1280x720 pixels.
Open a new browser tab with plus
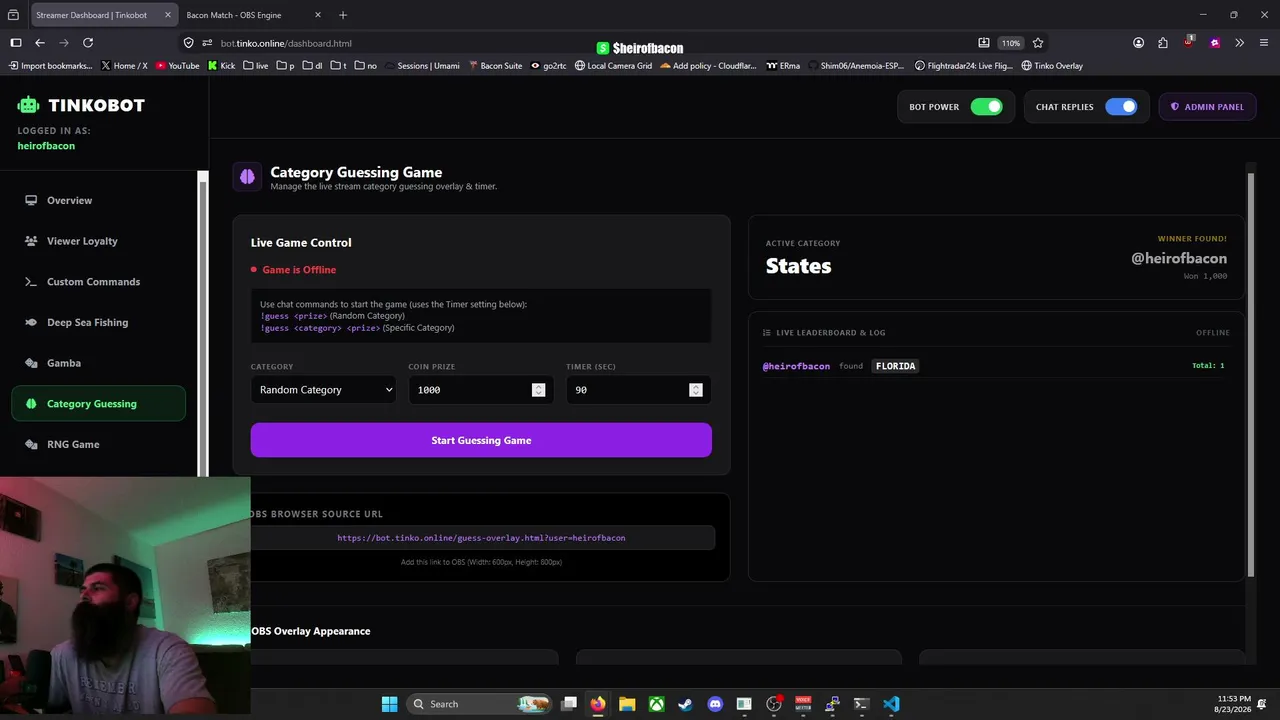(x=343, y=15)
